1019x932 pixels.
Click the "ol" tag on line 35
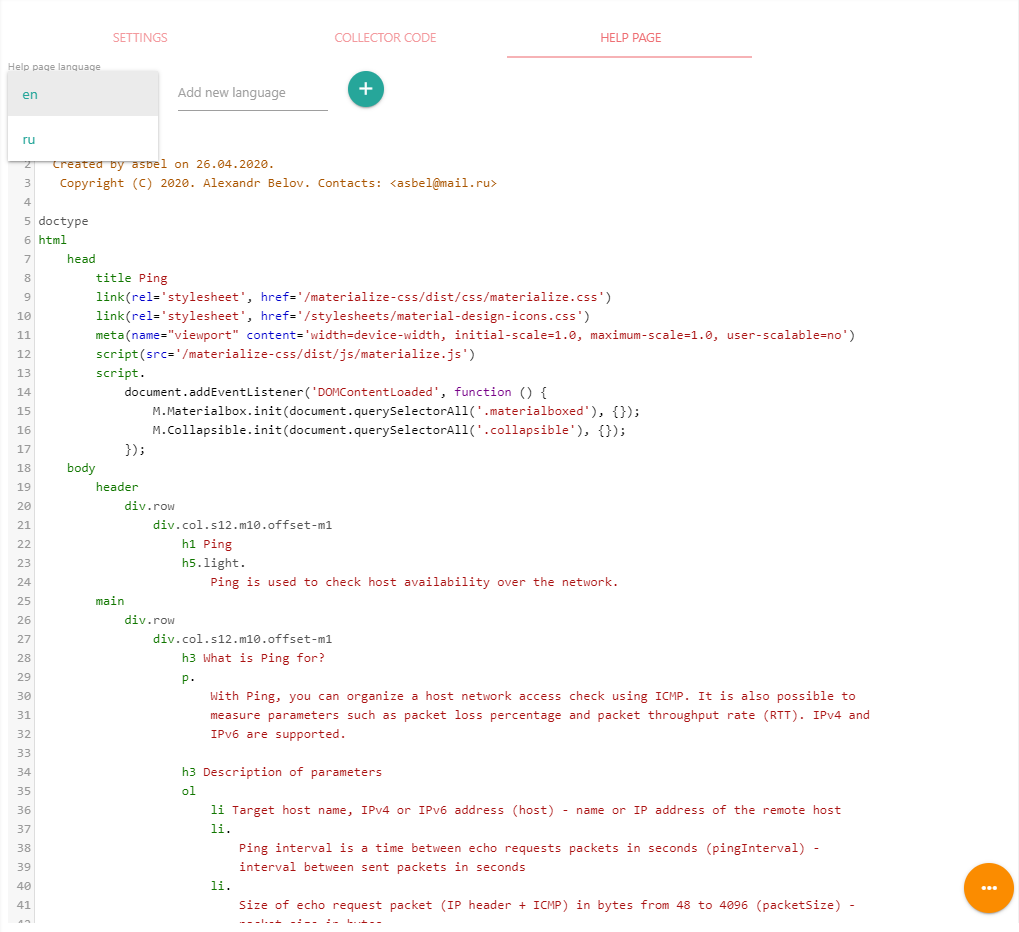click(189, 791)
